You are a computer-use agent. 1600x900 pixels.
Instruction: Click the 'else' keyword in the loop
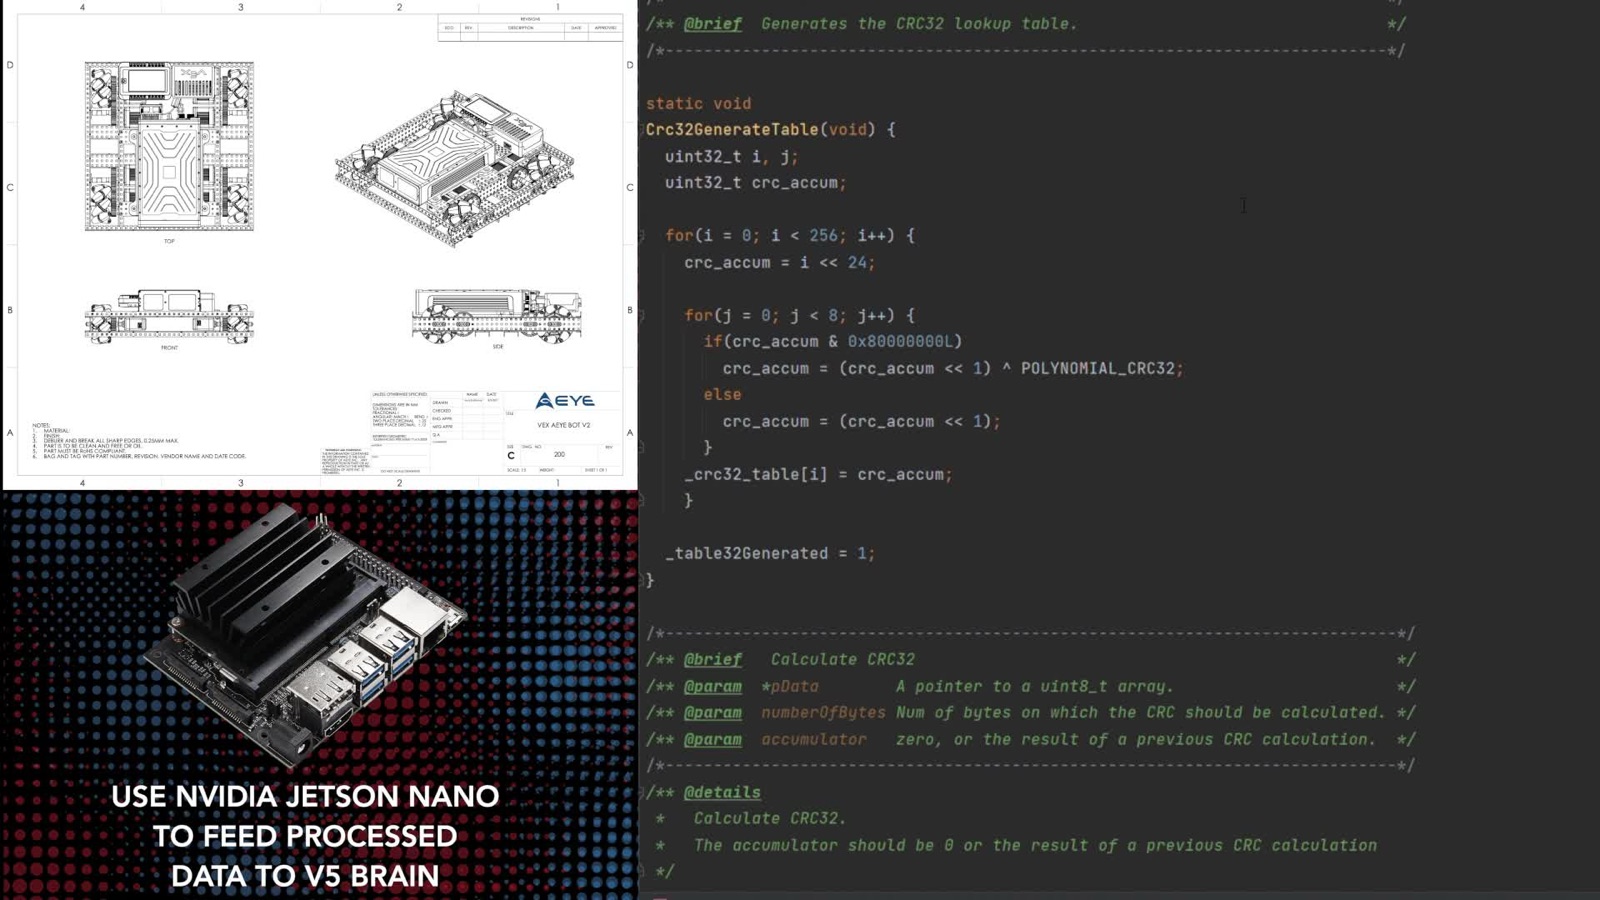point(722,395)
